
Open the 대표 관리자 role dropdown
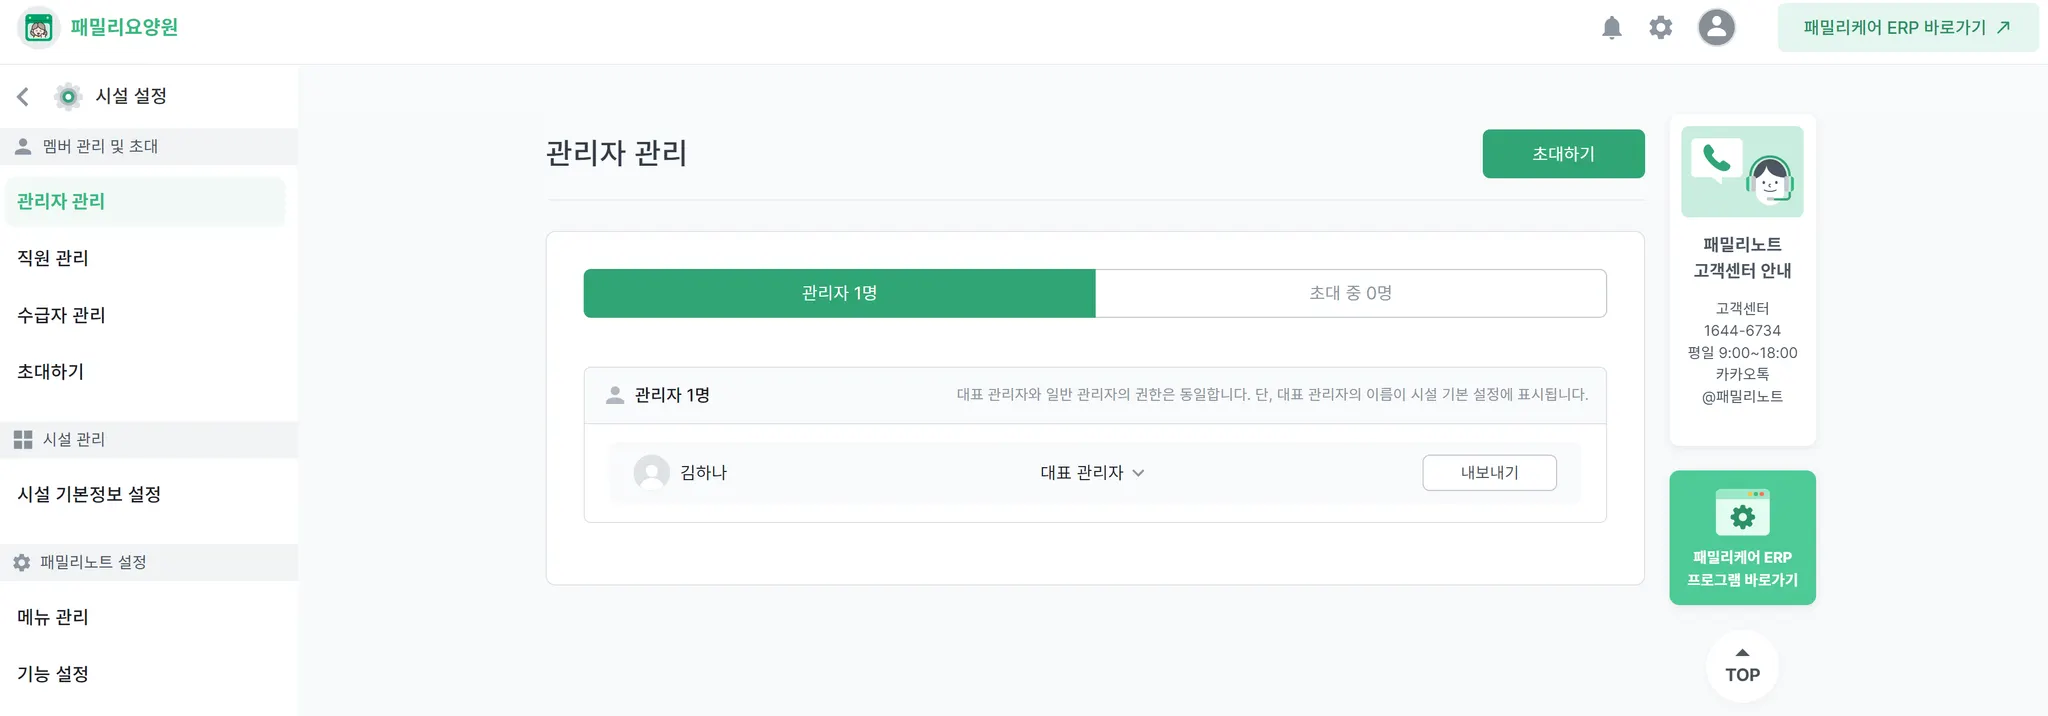(1091, 473)
